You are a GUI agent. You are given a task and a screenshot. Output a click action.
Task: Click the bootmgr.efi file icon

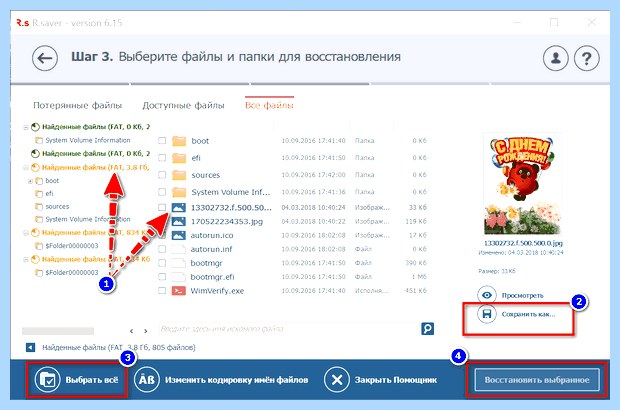click(x=179, y=277)
